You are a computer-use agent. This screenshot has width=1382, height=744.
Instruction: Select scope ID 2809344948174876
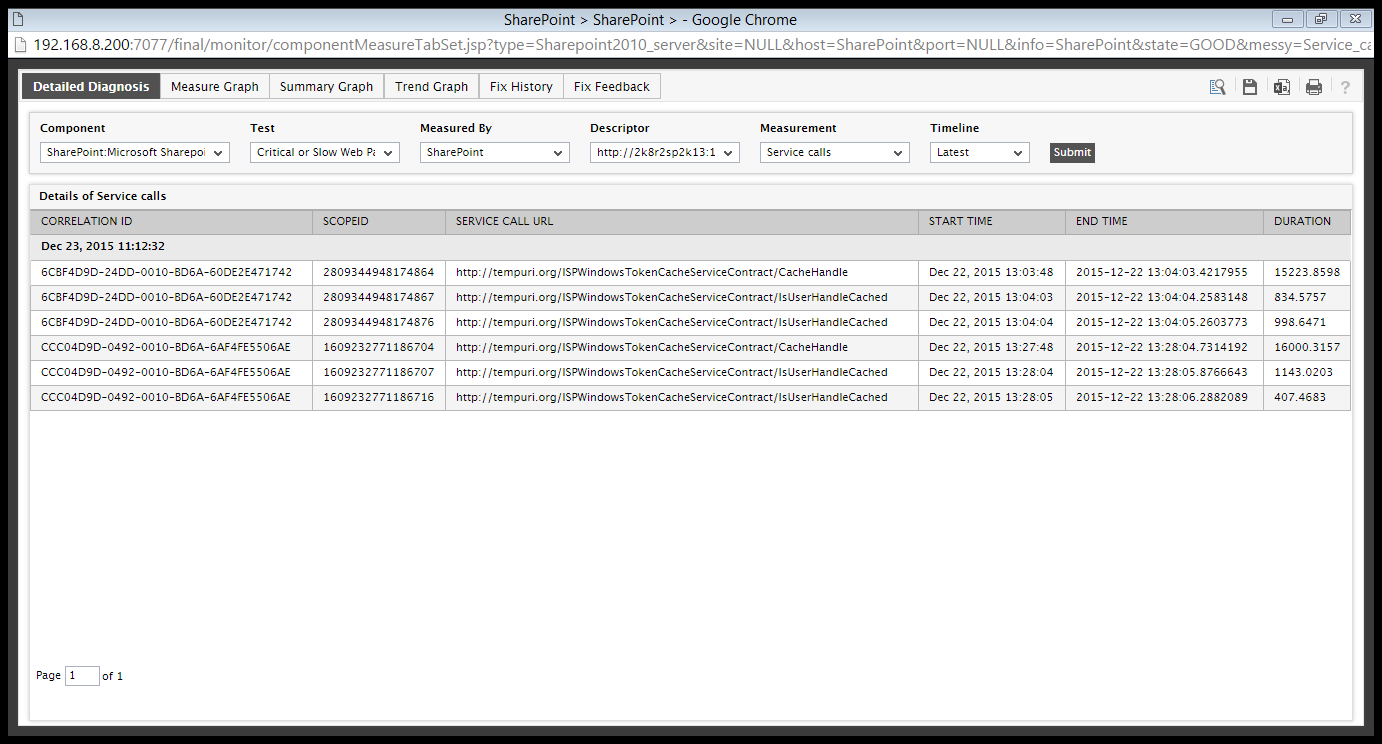pyautogui.click(x=378, y=322)
